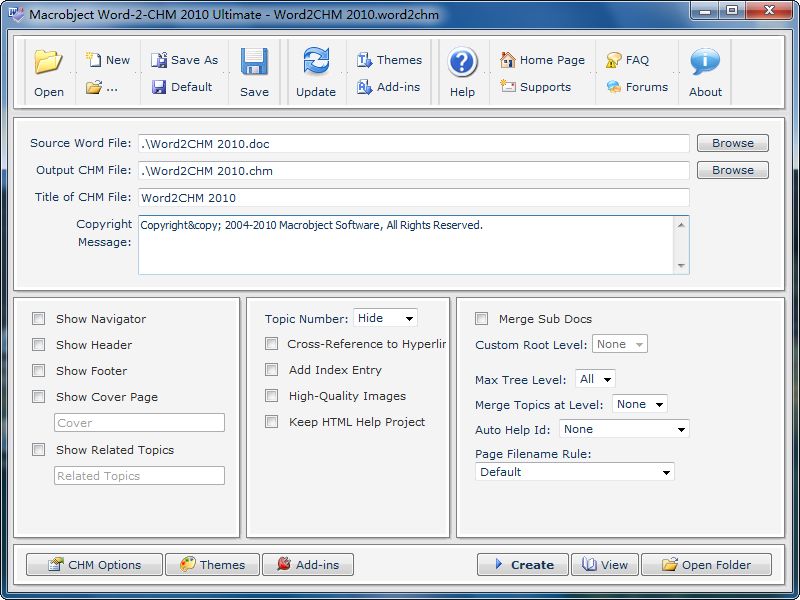
Task: Open recent files via the folder ellipsis icon
Action: tap(102, 87)
